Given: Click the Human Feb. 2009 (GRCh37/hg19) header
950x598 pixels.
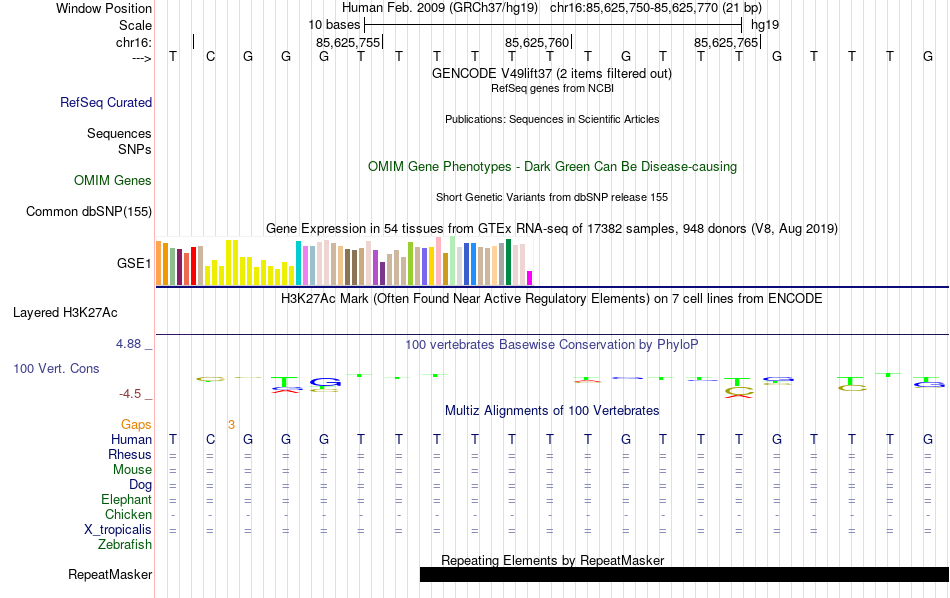Looking at the screenshot, I should 440,8.
